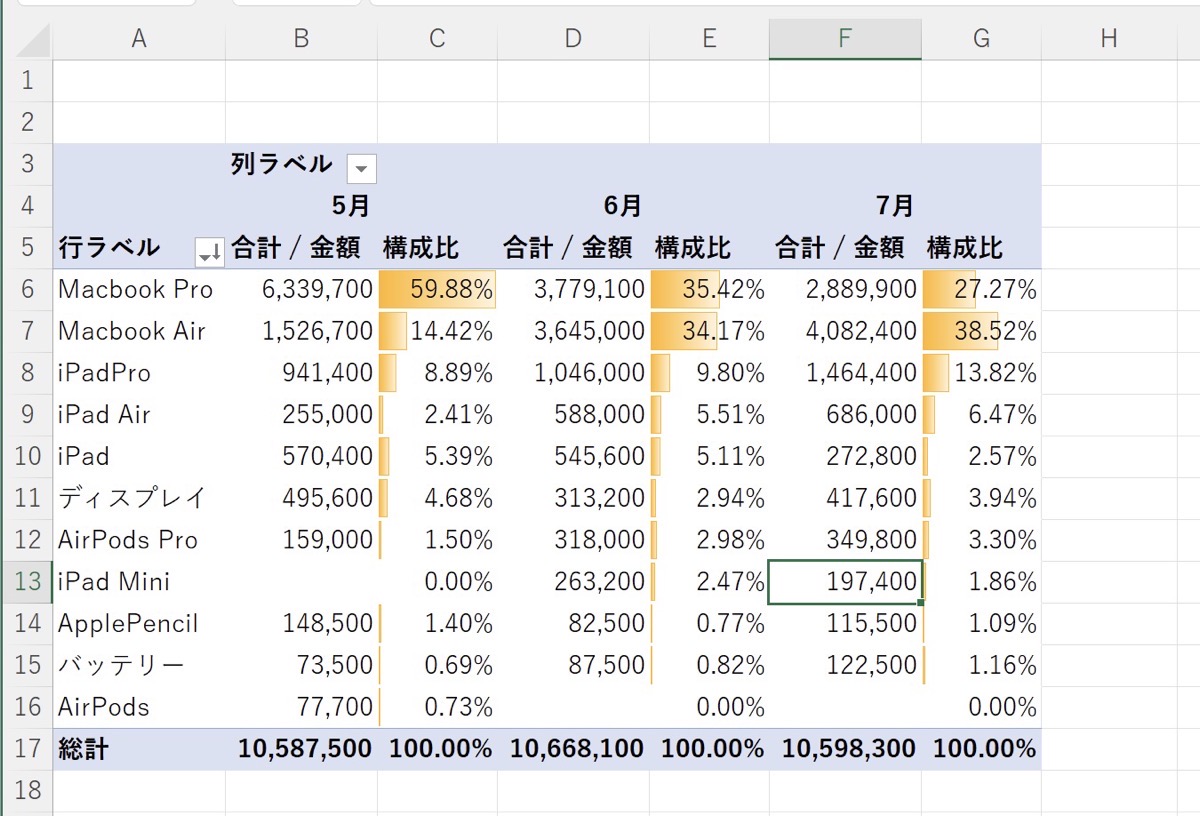1200x816 pixels.
Task: Click the 77,700 AirPods value cell
Action: coord(301,707)
